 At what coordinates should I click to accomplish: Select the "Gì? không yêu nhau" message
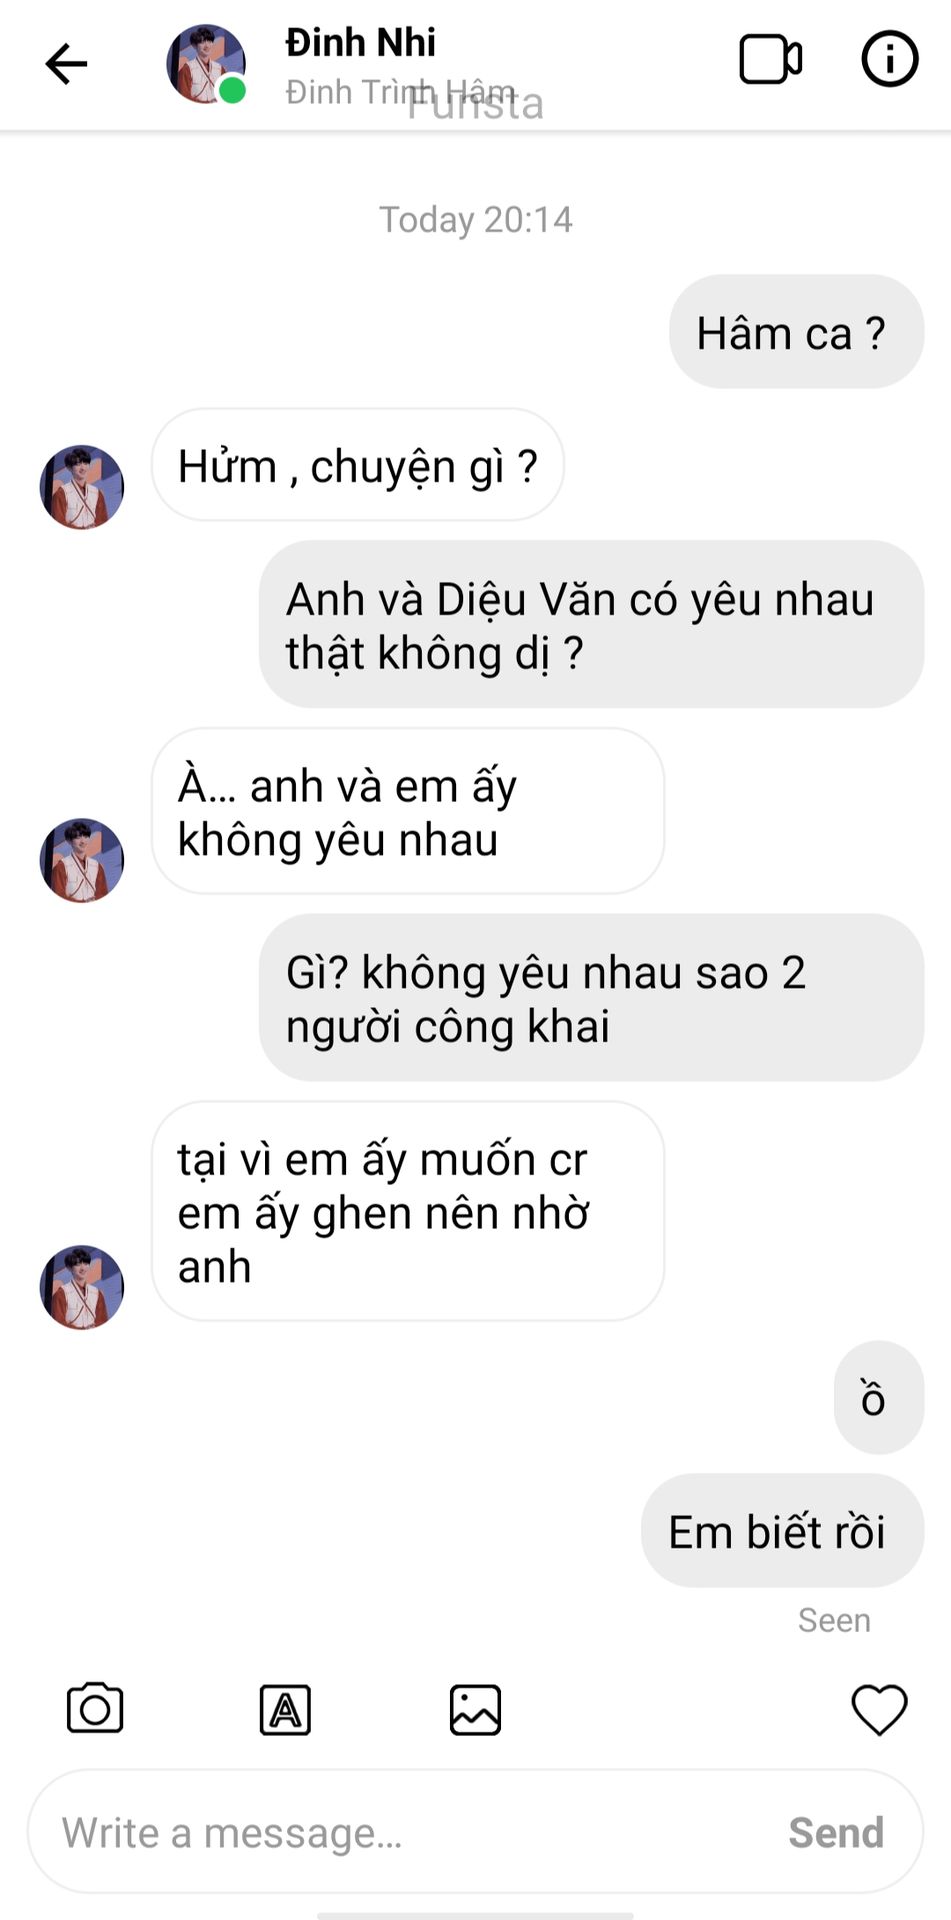click(x=591, y=998)
